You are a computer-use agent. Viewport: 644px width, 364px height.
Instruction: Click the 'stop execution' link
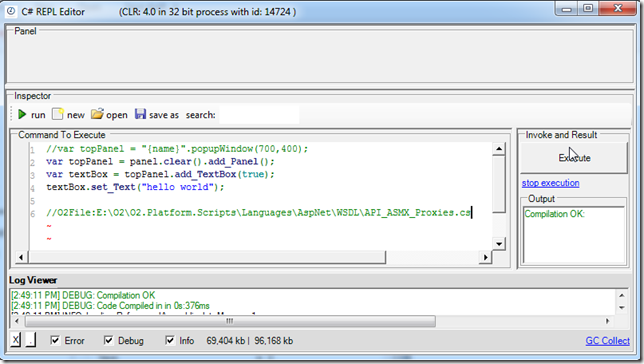[x=550, y=183]
